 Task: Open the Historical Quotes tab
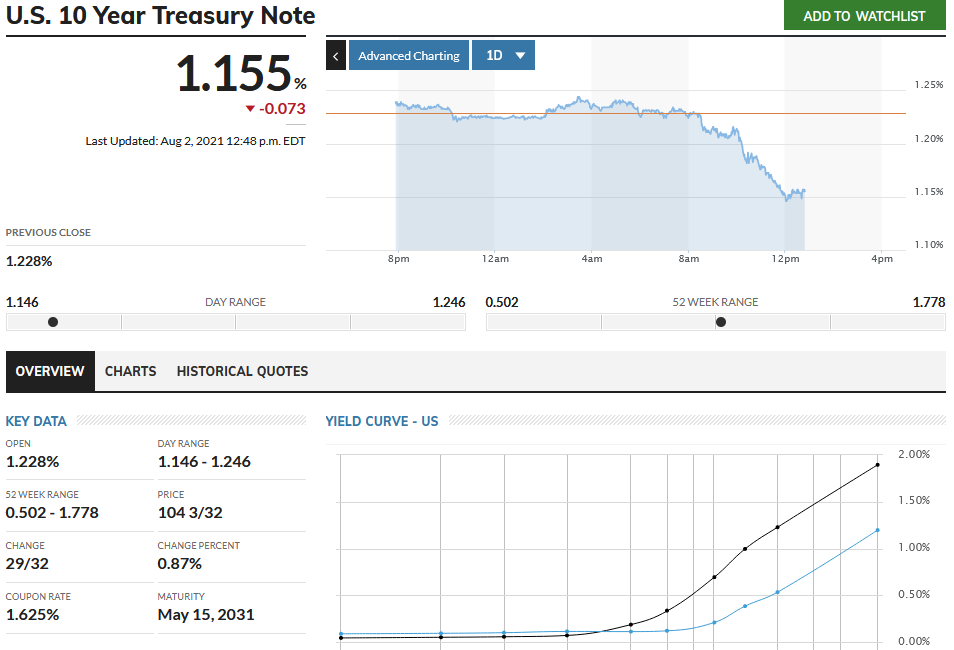pyautogui.click(x=242, y=371)
